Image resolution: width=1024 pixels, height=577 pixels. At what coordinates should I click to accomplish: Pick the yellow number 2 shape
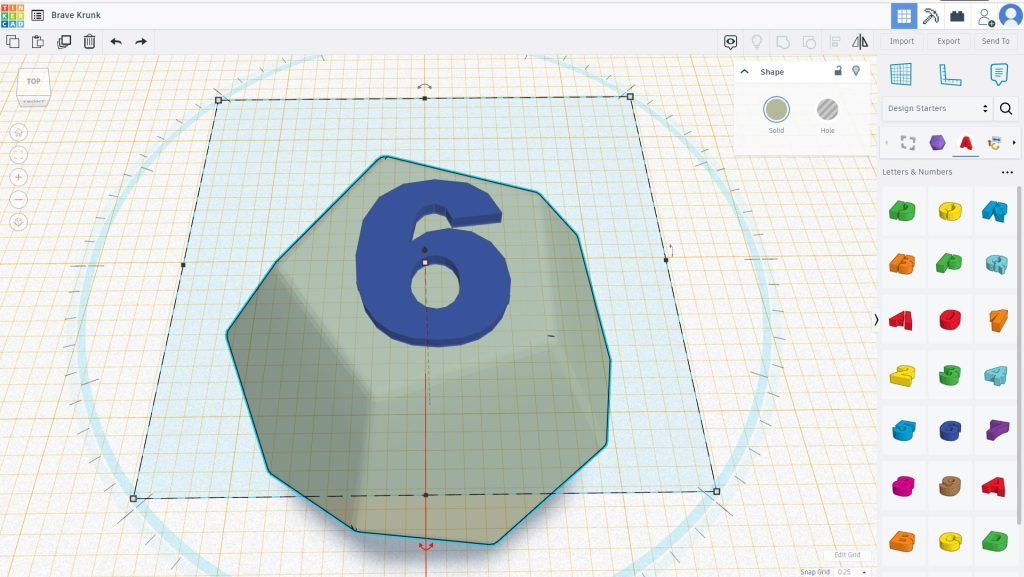902,375
